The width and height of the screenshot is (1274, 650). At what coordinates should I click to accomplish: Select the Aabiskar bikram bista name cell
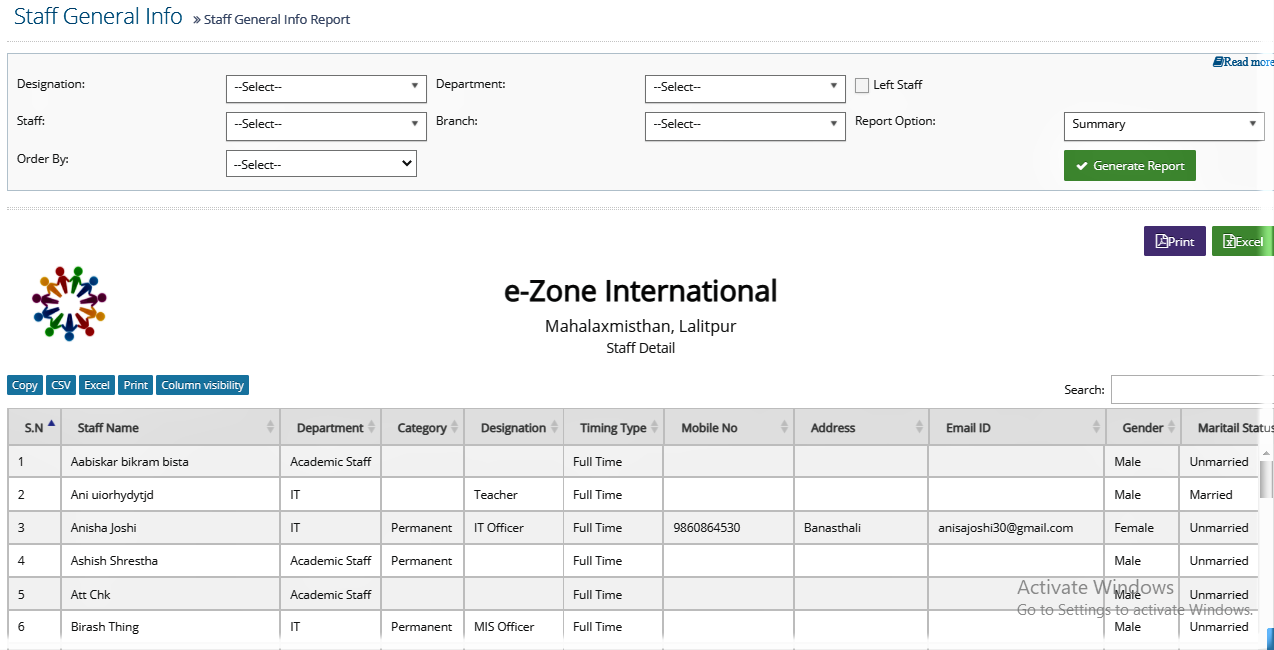(x=170, y=462)
